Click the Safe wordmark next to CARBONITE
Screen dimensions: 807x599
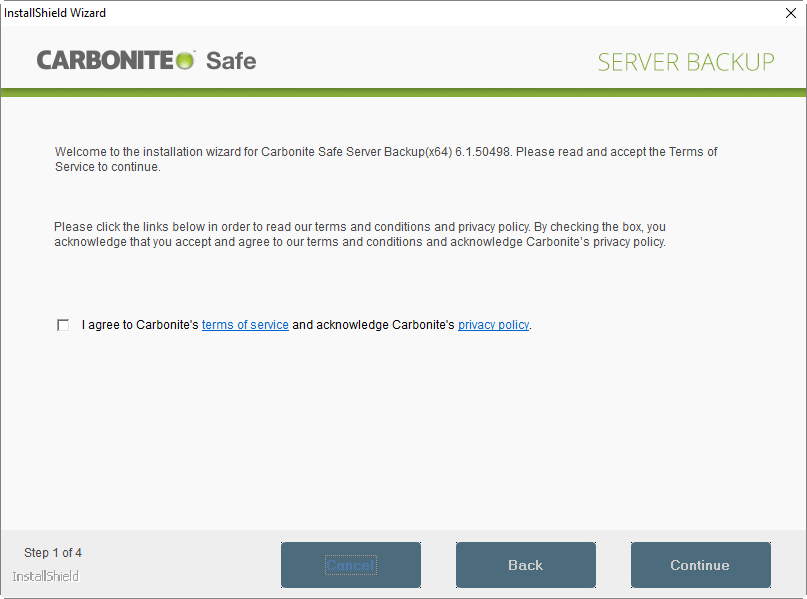(x=231, y=61)
